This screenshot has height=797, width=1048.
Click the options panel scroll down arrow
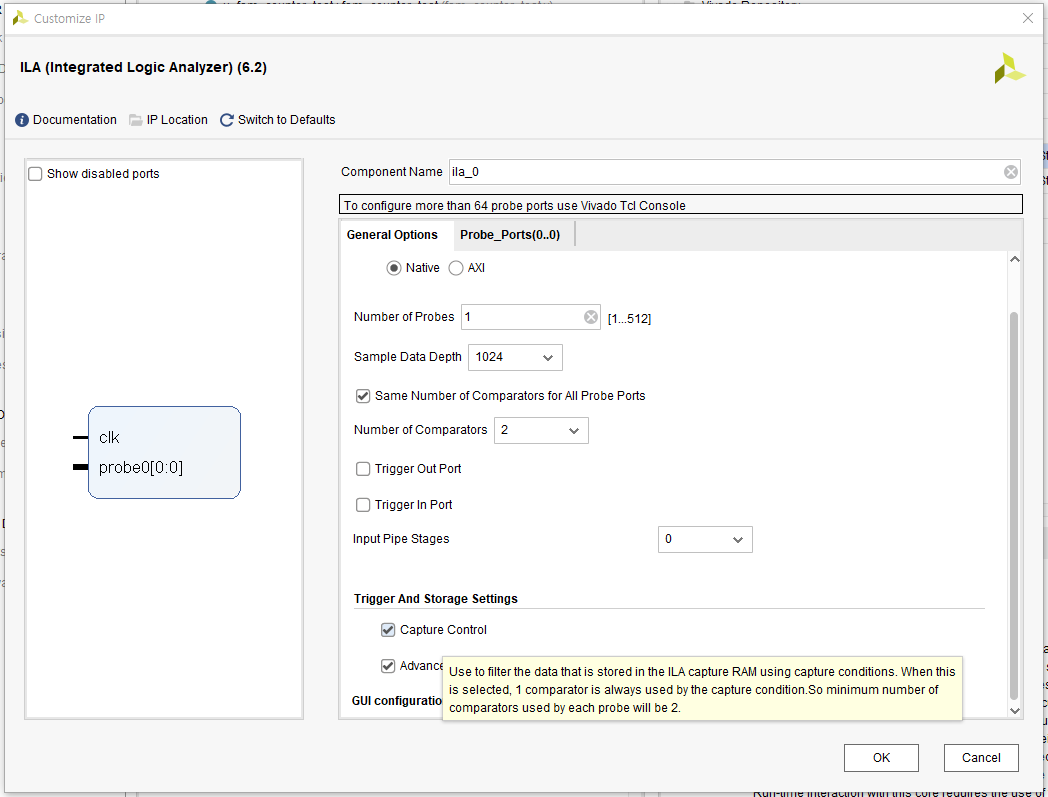[x=1015, y=711]
